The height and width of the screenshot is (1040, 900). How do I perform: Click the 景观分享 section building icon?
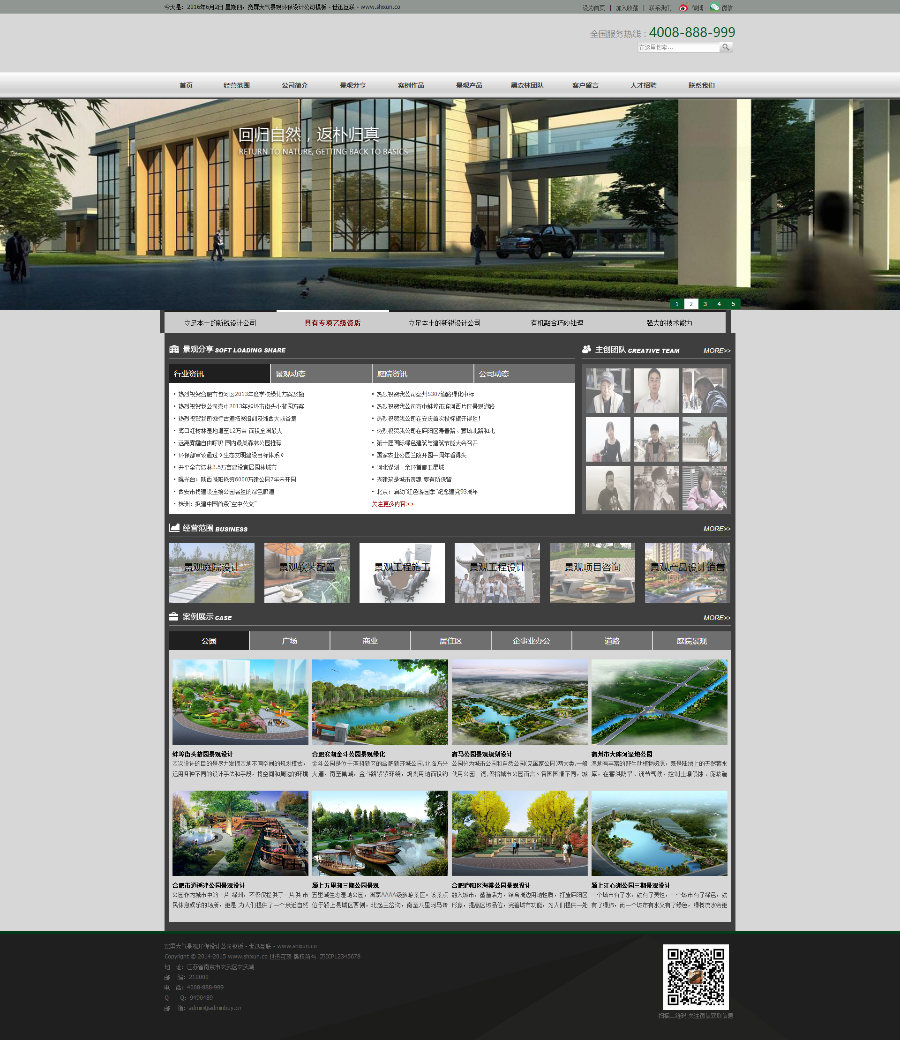pyautogui.click(x=174, y=349)
